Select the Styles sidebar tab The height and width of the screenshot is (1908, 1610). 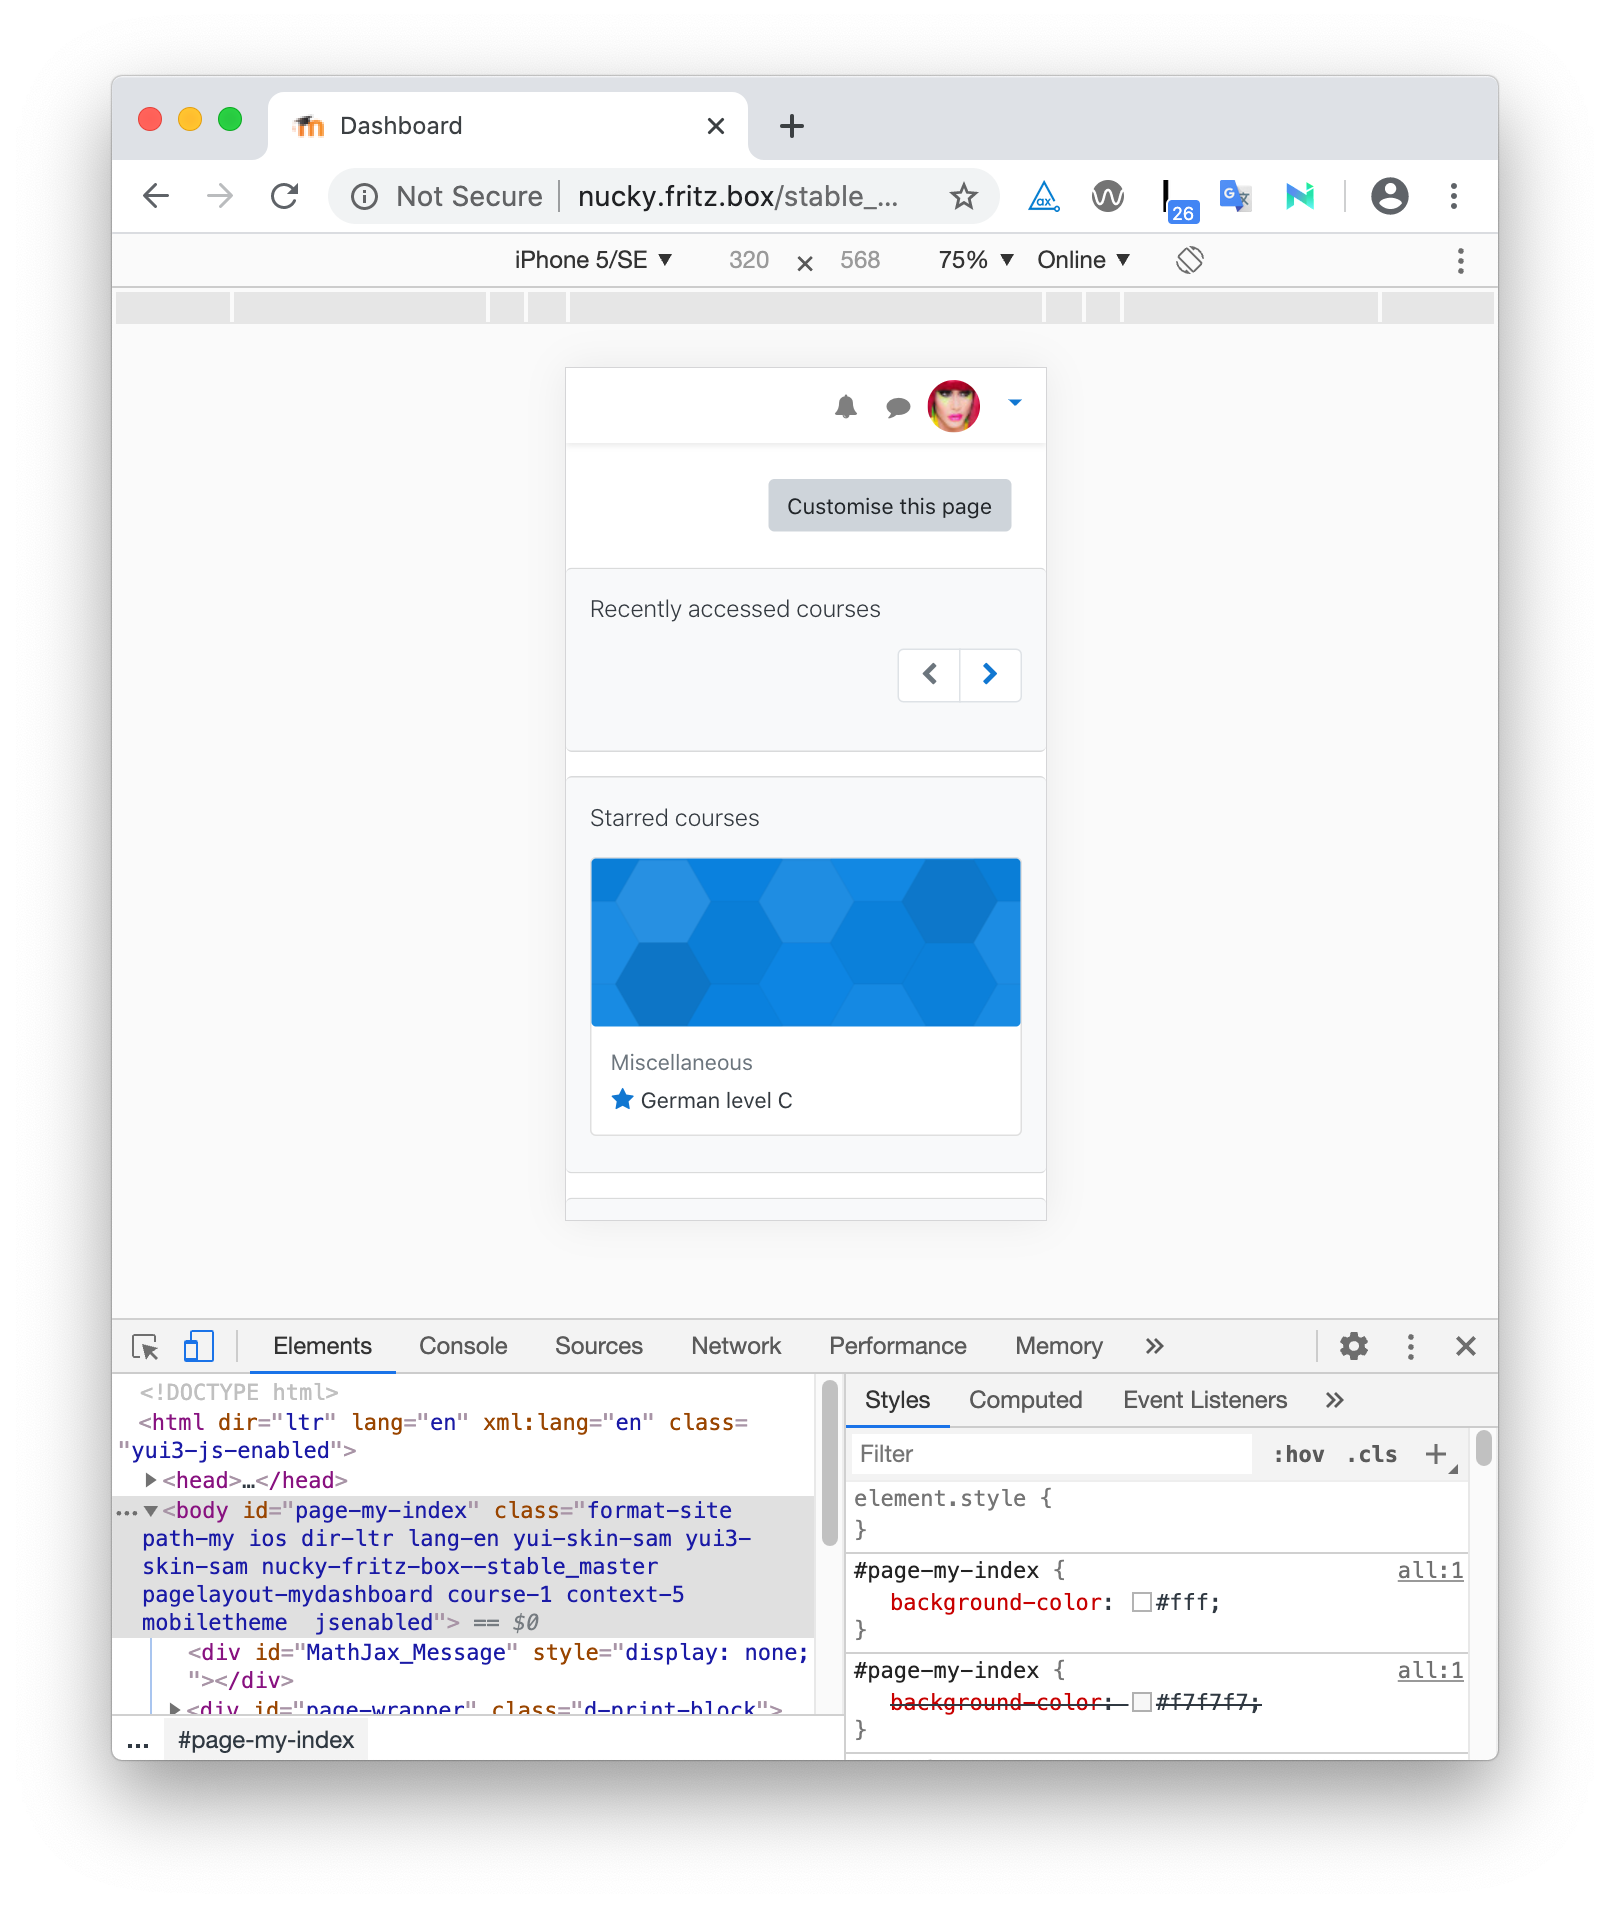897,1400
